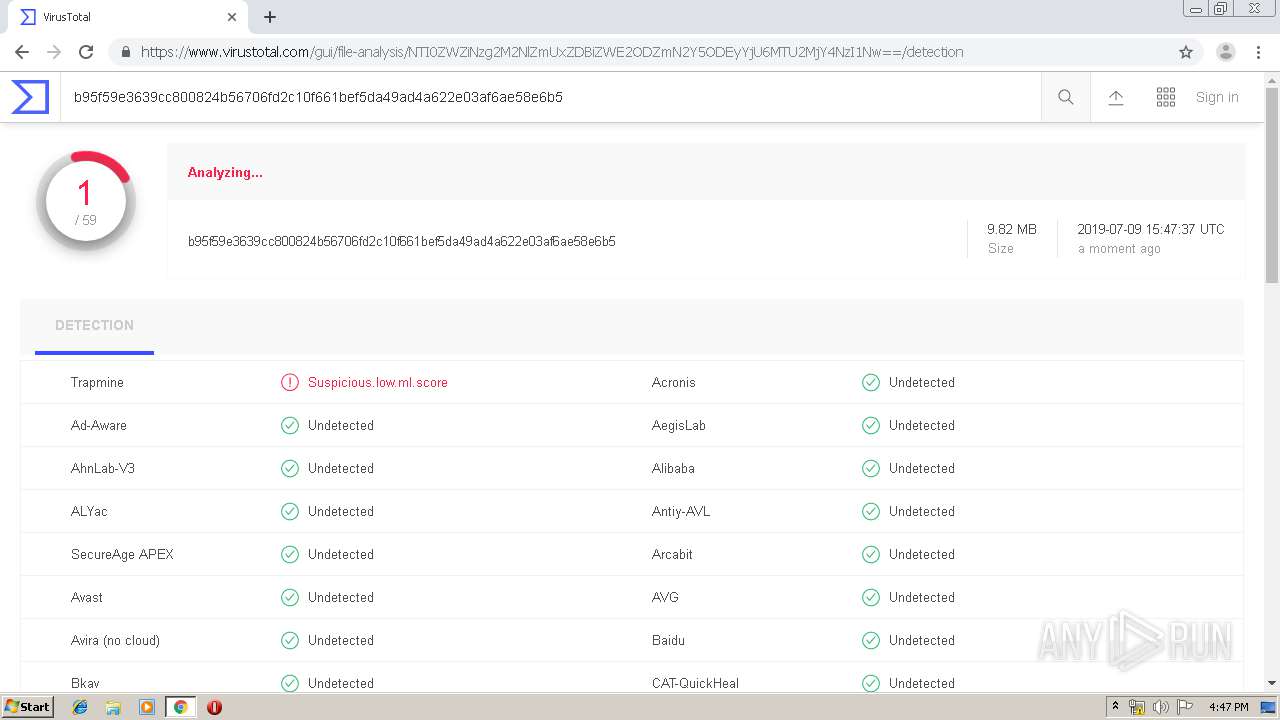This screenshot has width=1280, height=720.
Task: Click the file hash text in summary
Action: 401,241
